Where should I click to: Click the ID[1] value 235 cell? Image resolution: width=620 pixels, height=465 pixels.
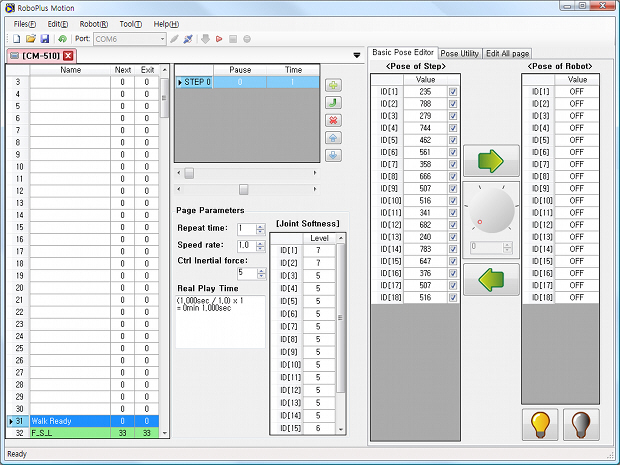point(425,92)
